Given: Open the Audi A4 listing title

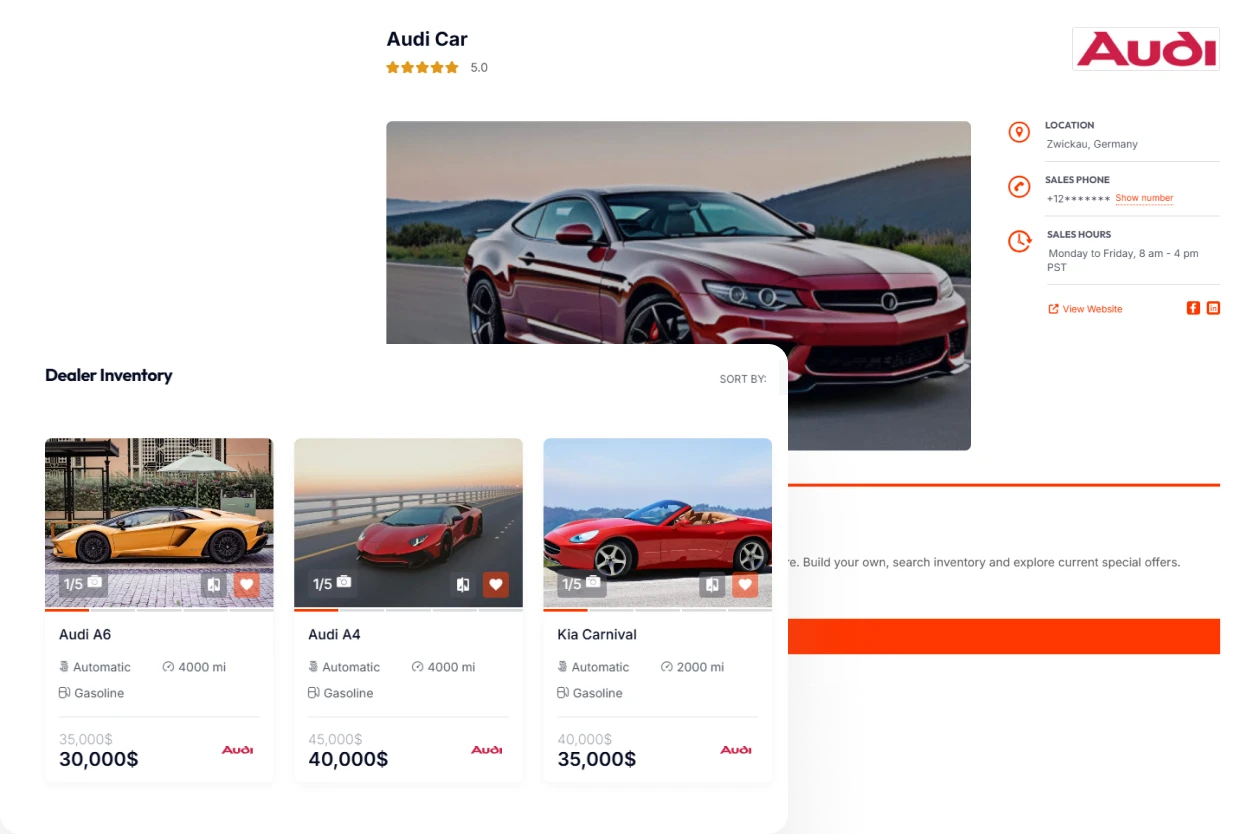Looking at the screenshot, I should point(334,634).
